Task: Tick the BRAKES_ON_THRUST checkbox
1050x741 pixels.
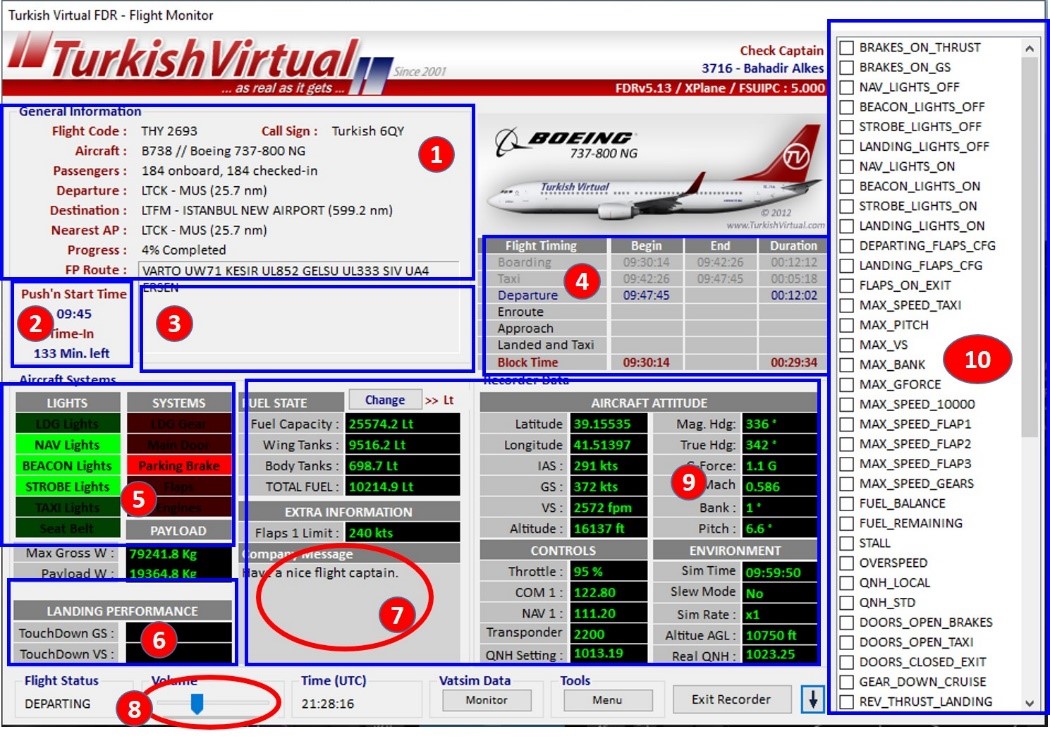Action: (847, 48)
